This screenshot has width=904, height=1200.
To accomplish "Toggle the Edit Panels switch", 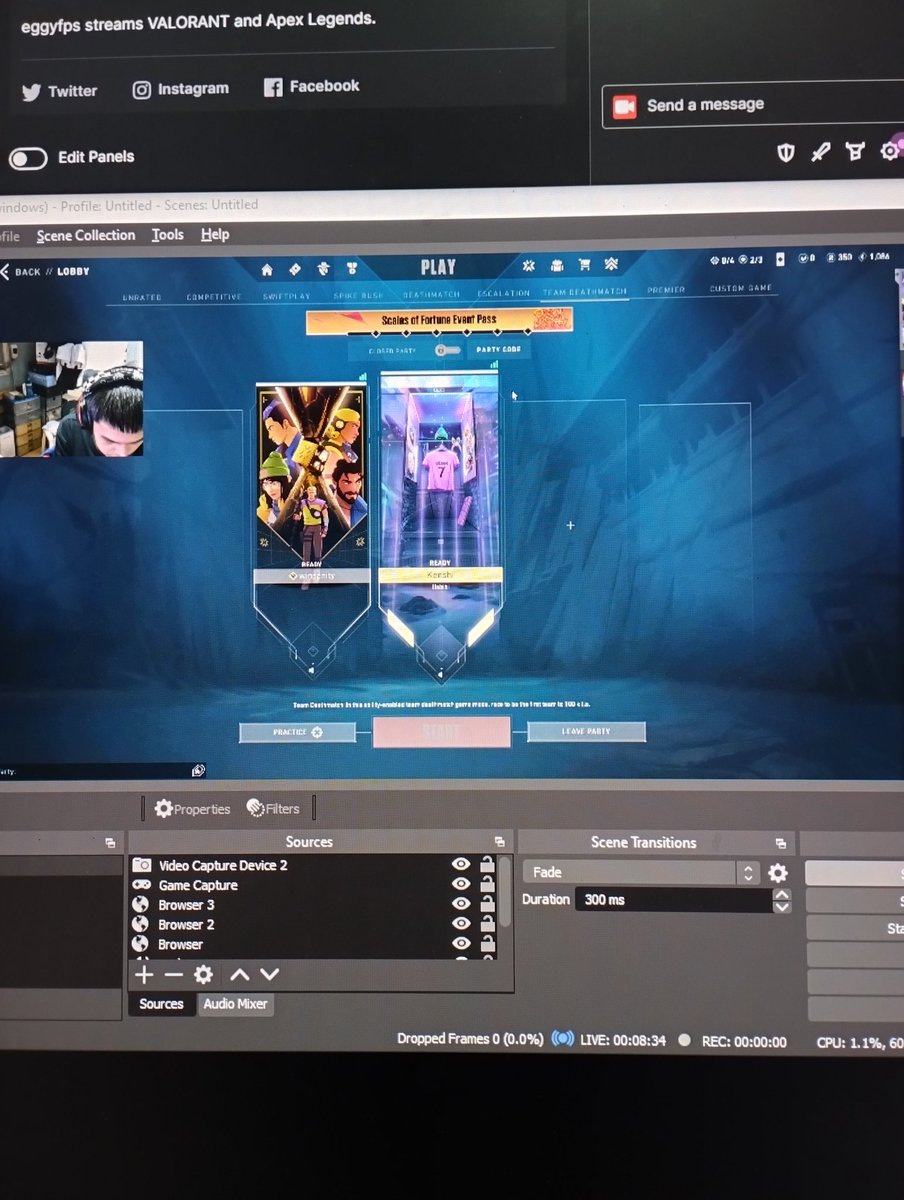I will (28, 158).
